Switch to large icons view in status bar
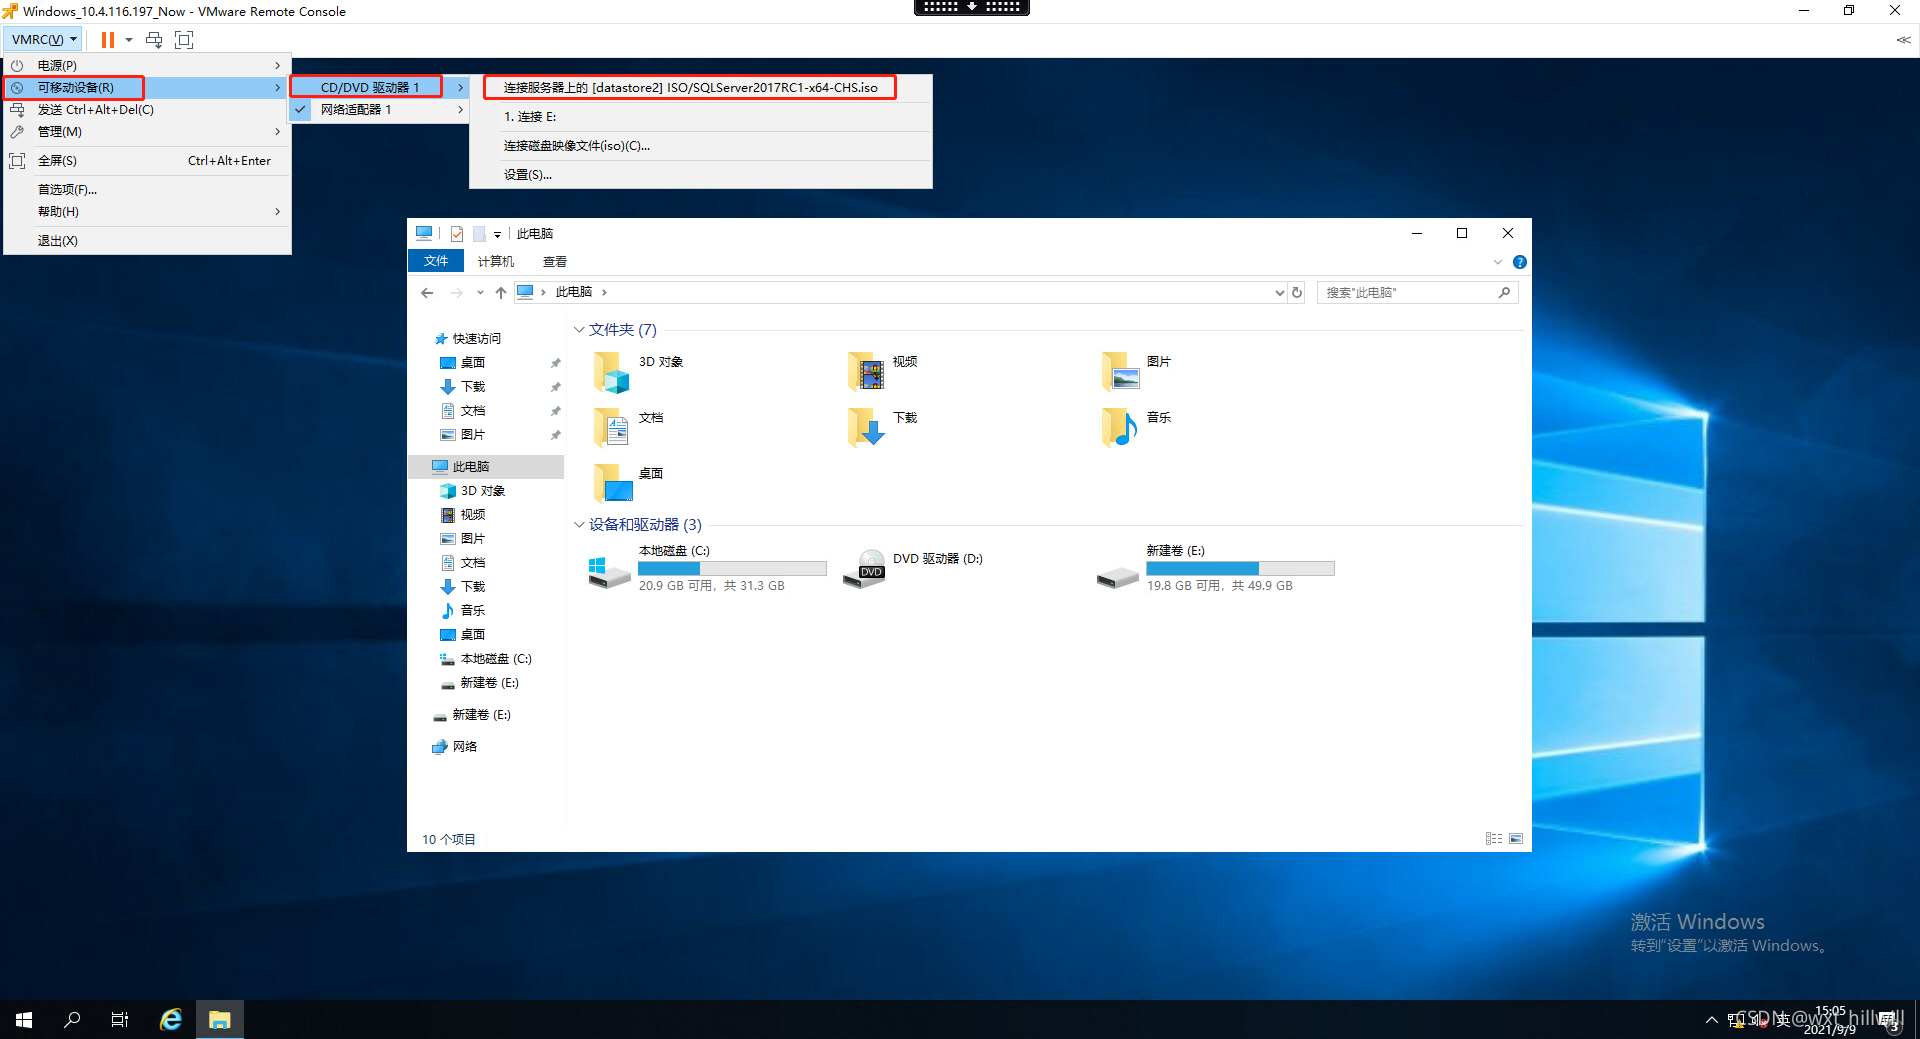The width and height of the screenshot is (1920, 1039). (1516, 839)
